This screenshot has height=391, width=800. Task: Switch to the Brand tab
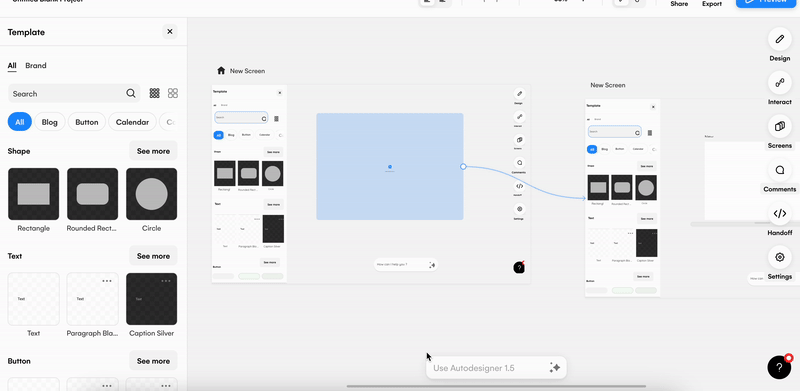(x=36, y=65)
